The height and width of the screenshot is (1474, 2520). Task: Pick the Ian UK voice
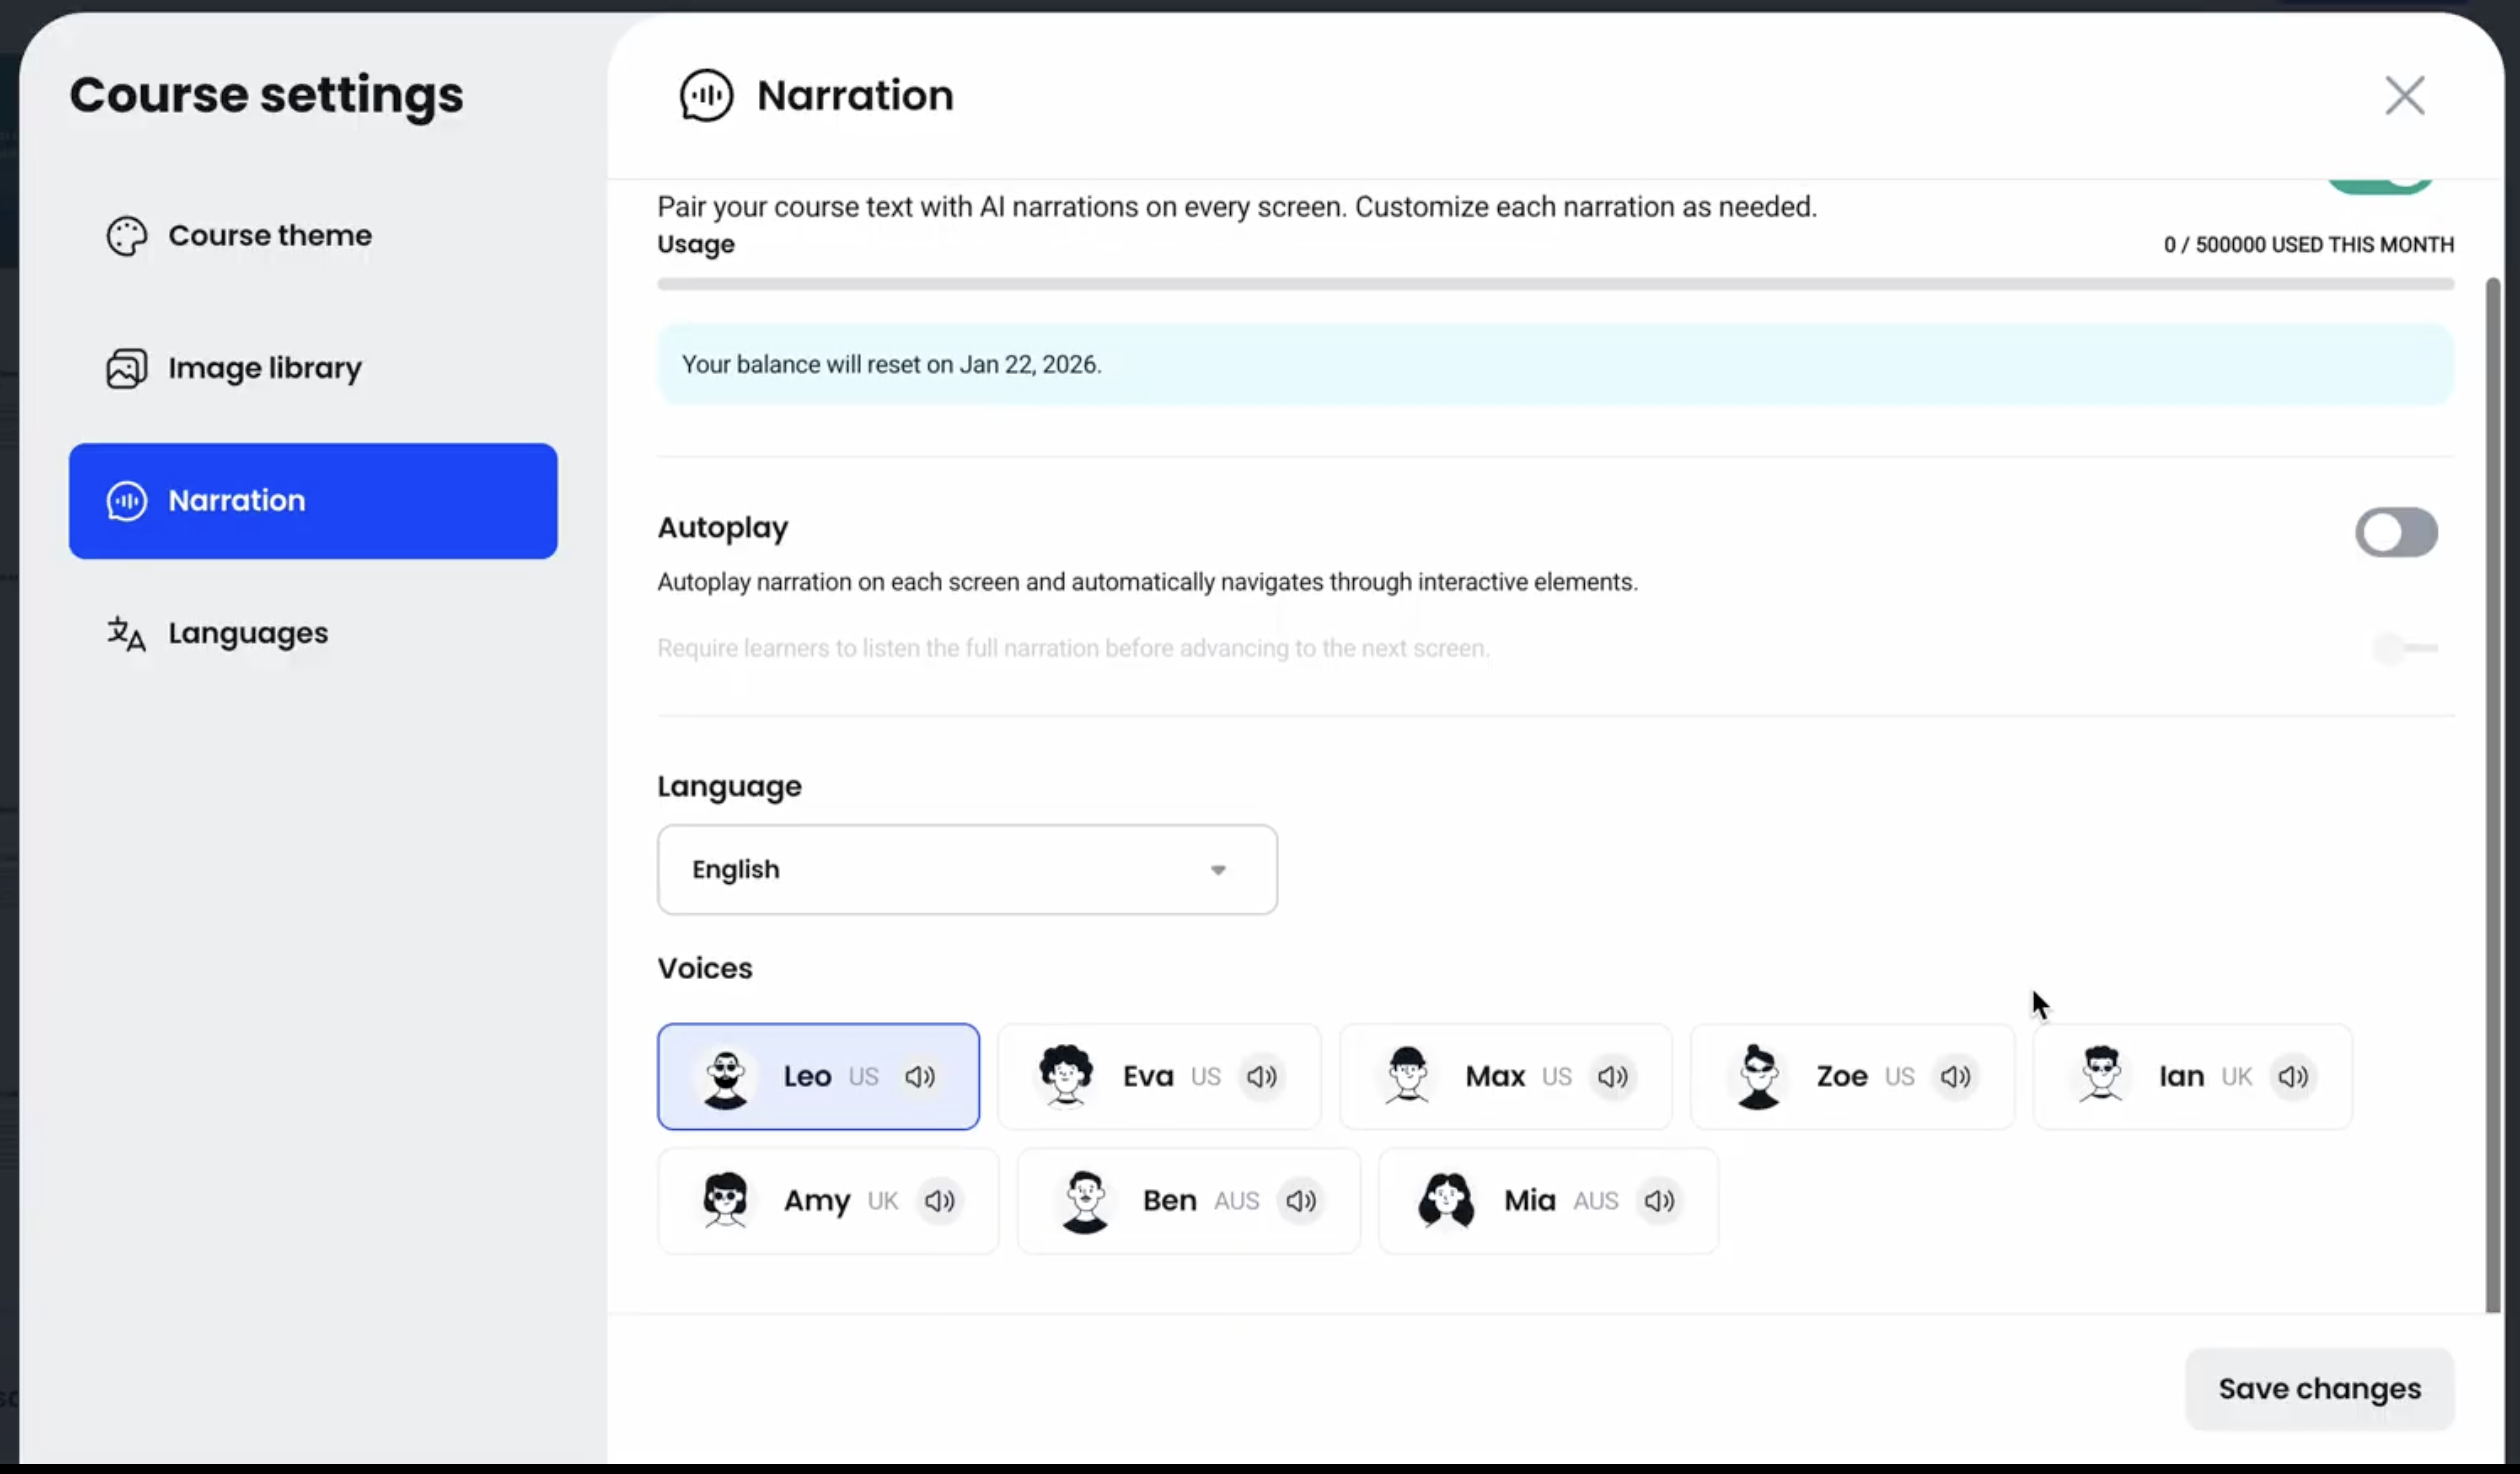point(2192,1076)
